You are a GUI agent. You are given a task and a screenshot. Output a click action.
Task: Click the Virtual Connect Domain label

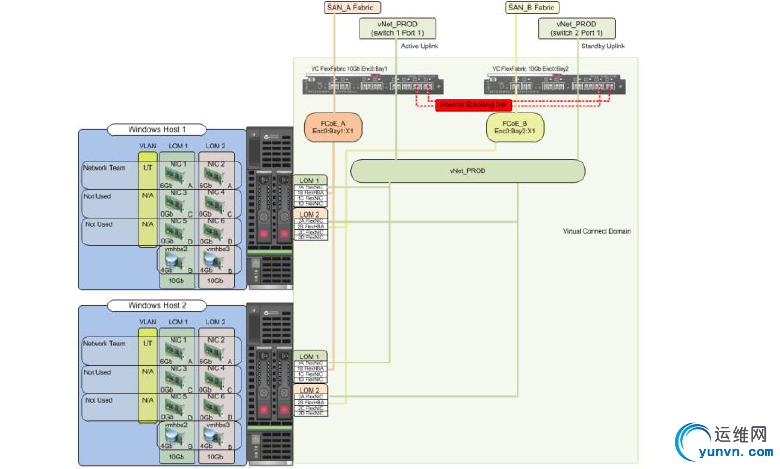click(x=596, y=231)
